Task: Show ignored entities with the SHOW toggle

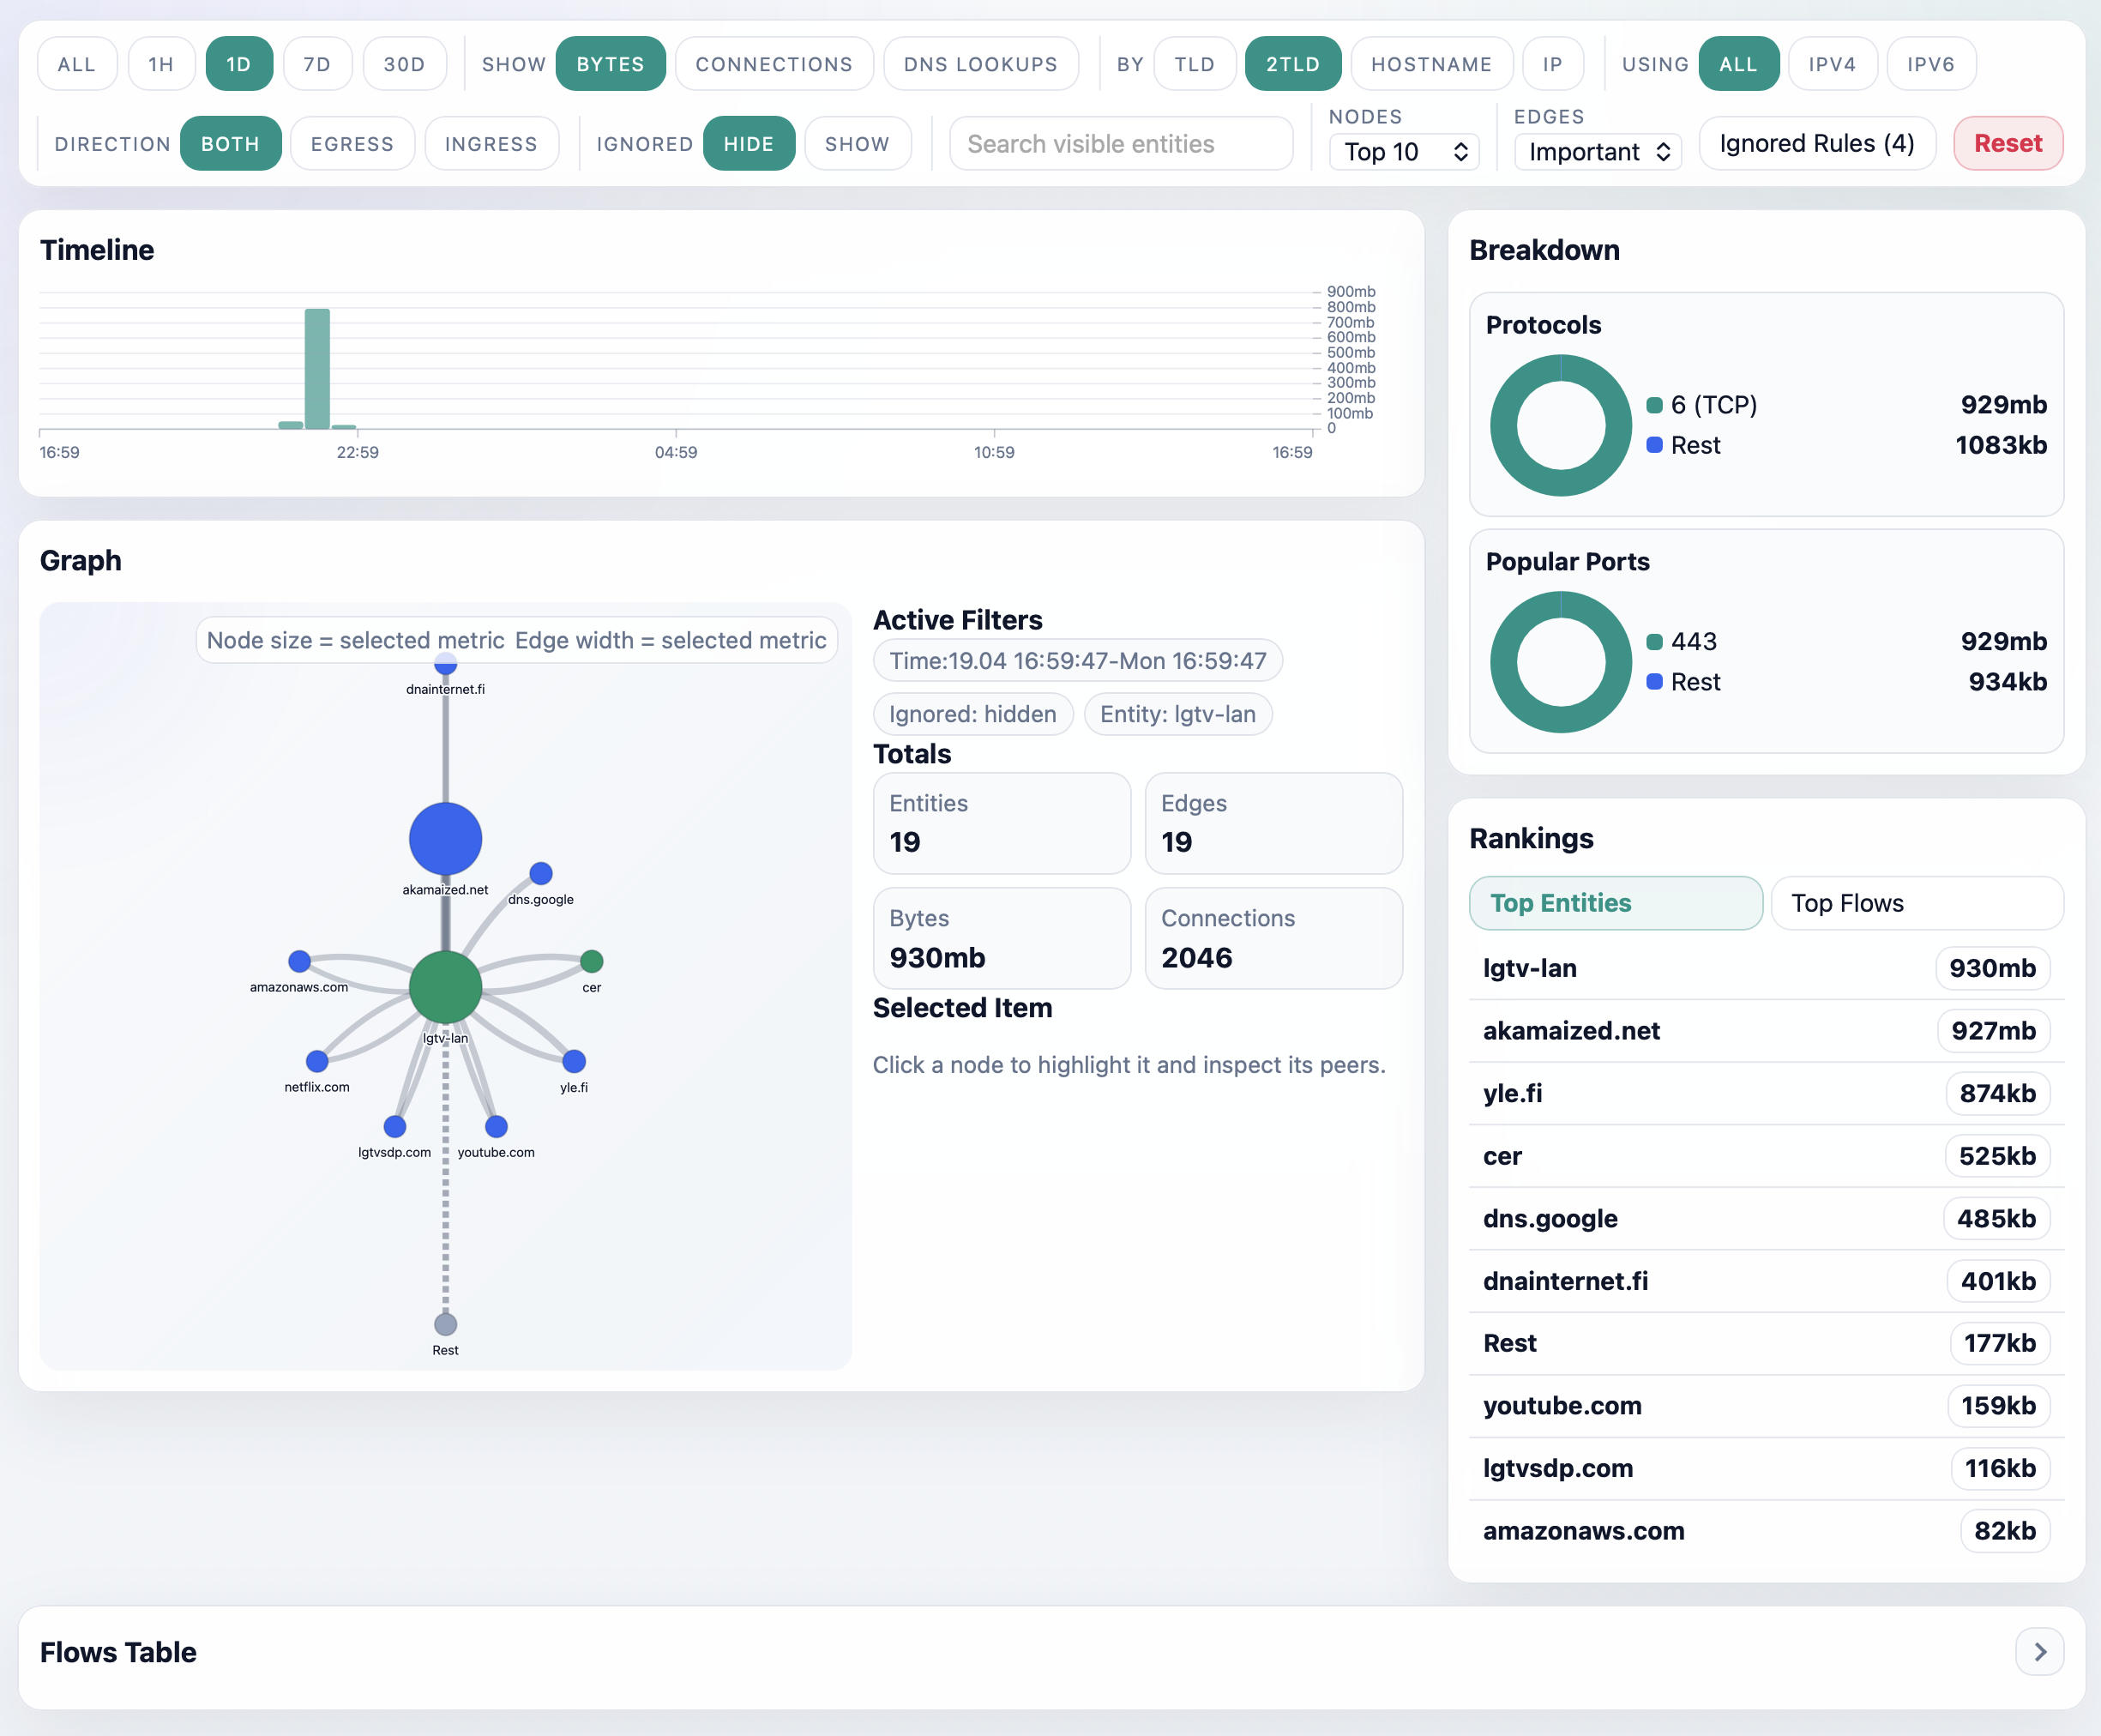Action: point(857,144)
